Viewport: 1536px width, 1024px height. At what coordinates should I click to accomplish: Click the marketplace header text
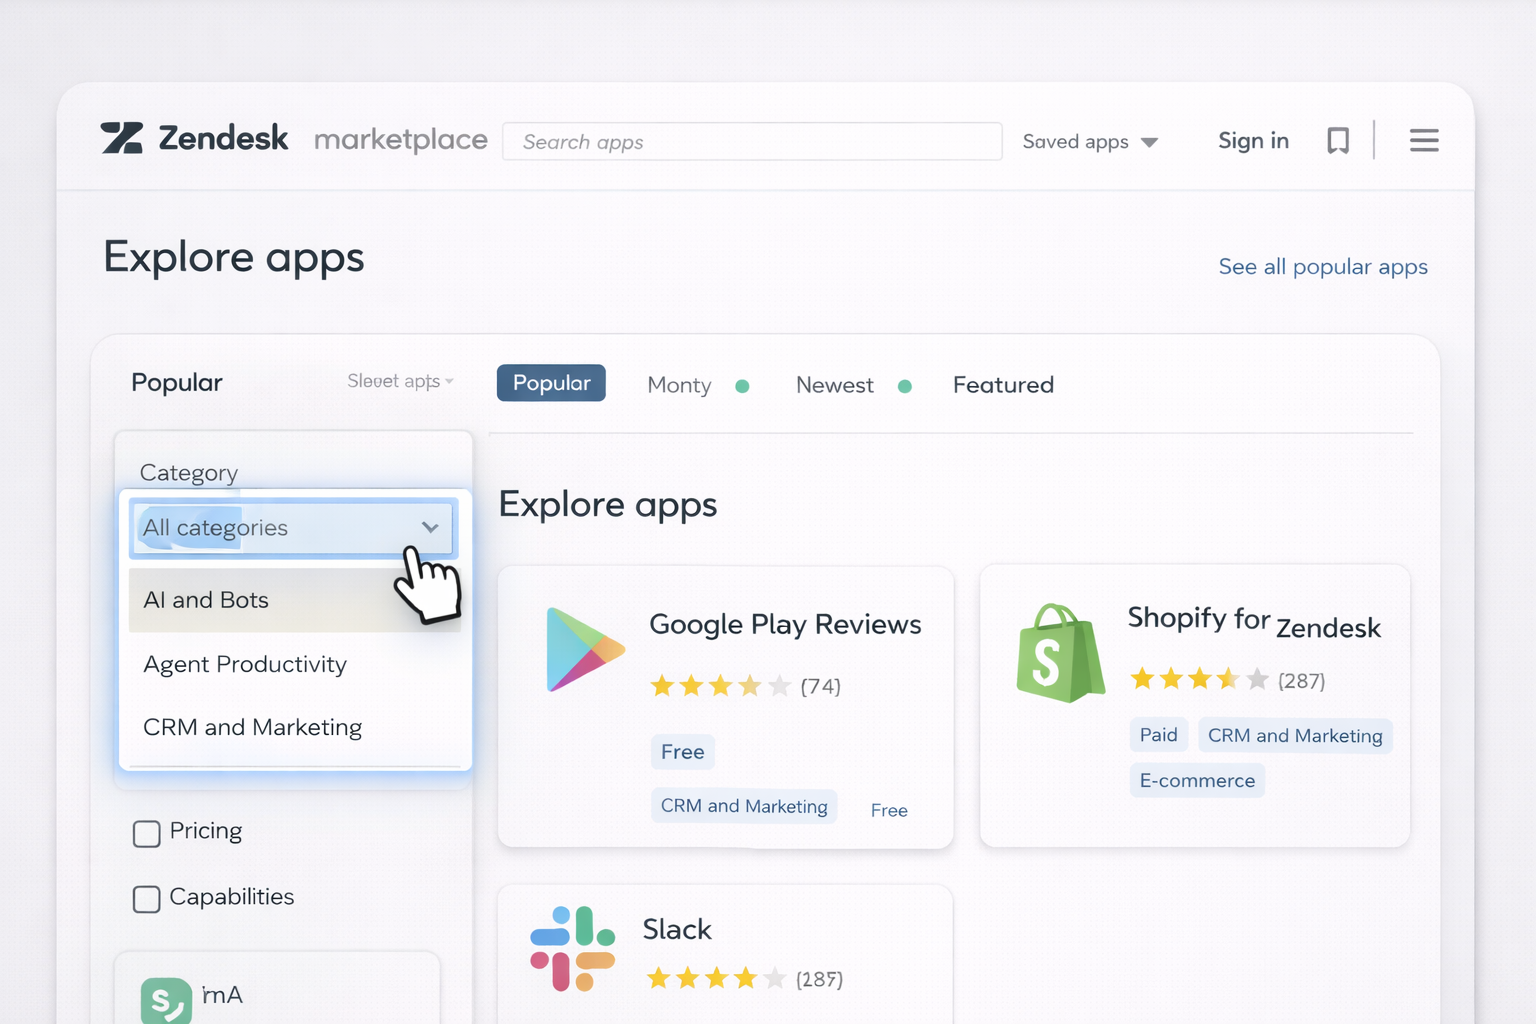click(400, 140)
